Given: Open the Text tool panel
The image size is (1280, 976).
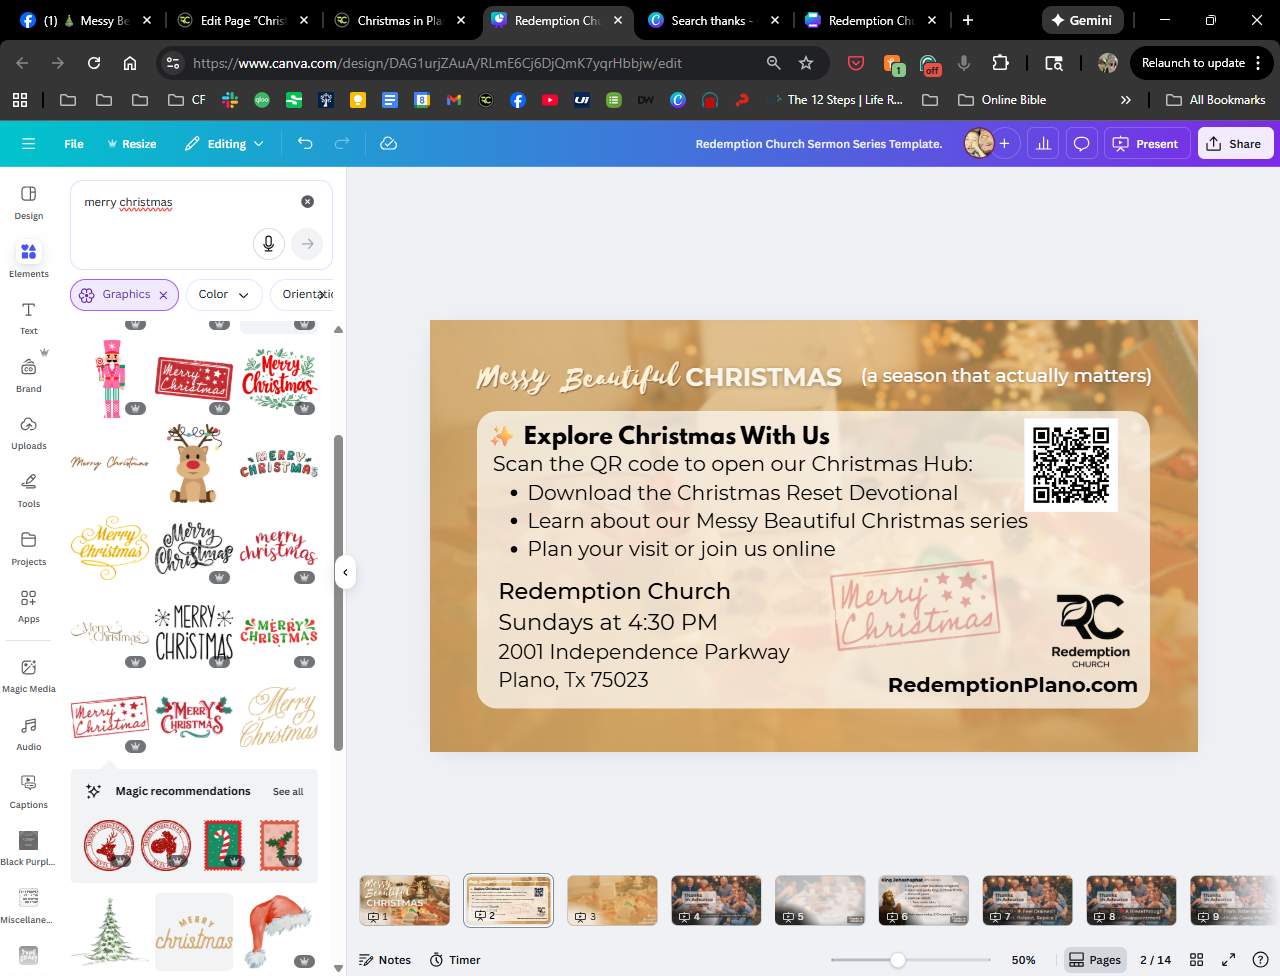Looking at the screenshot, I should [29, 317].
